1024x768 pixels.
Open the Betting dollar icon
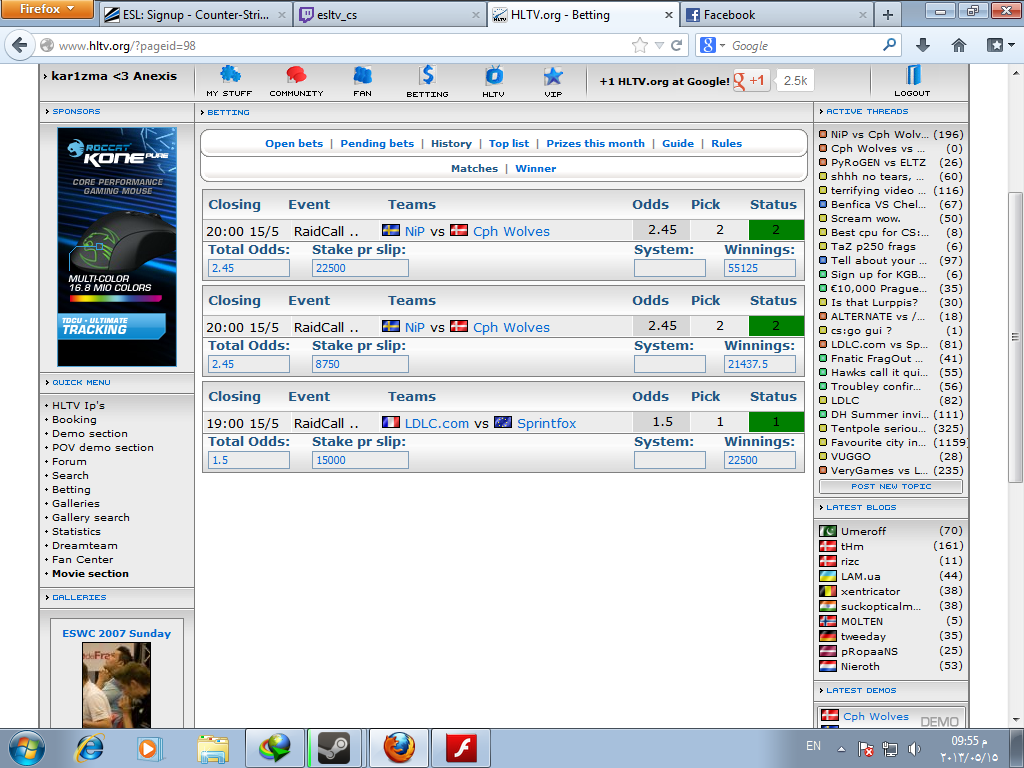(427, 77)
